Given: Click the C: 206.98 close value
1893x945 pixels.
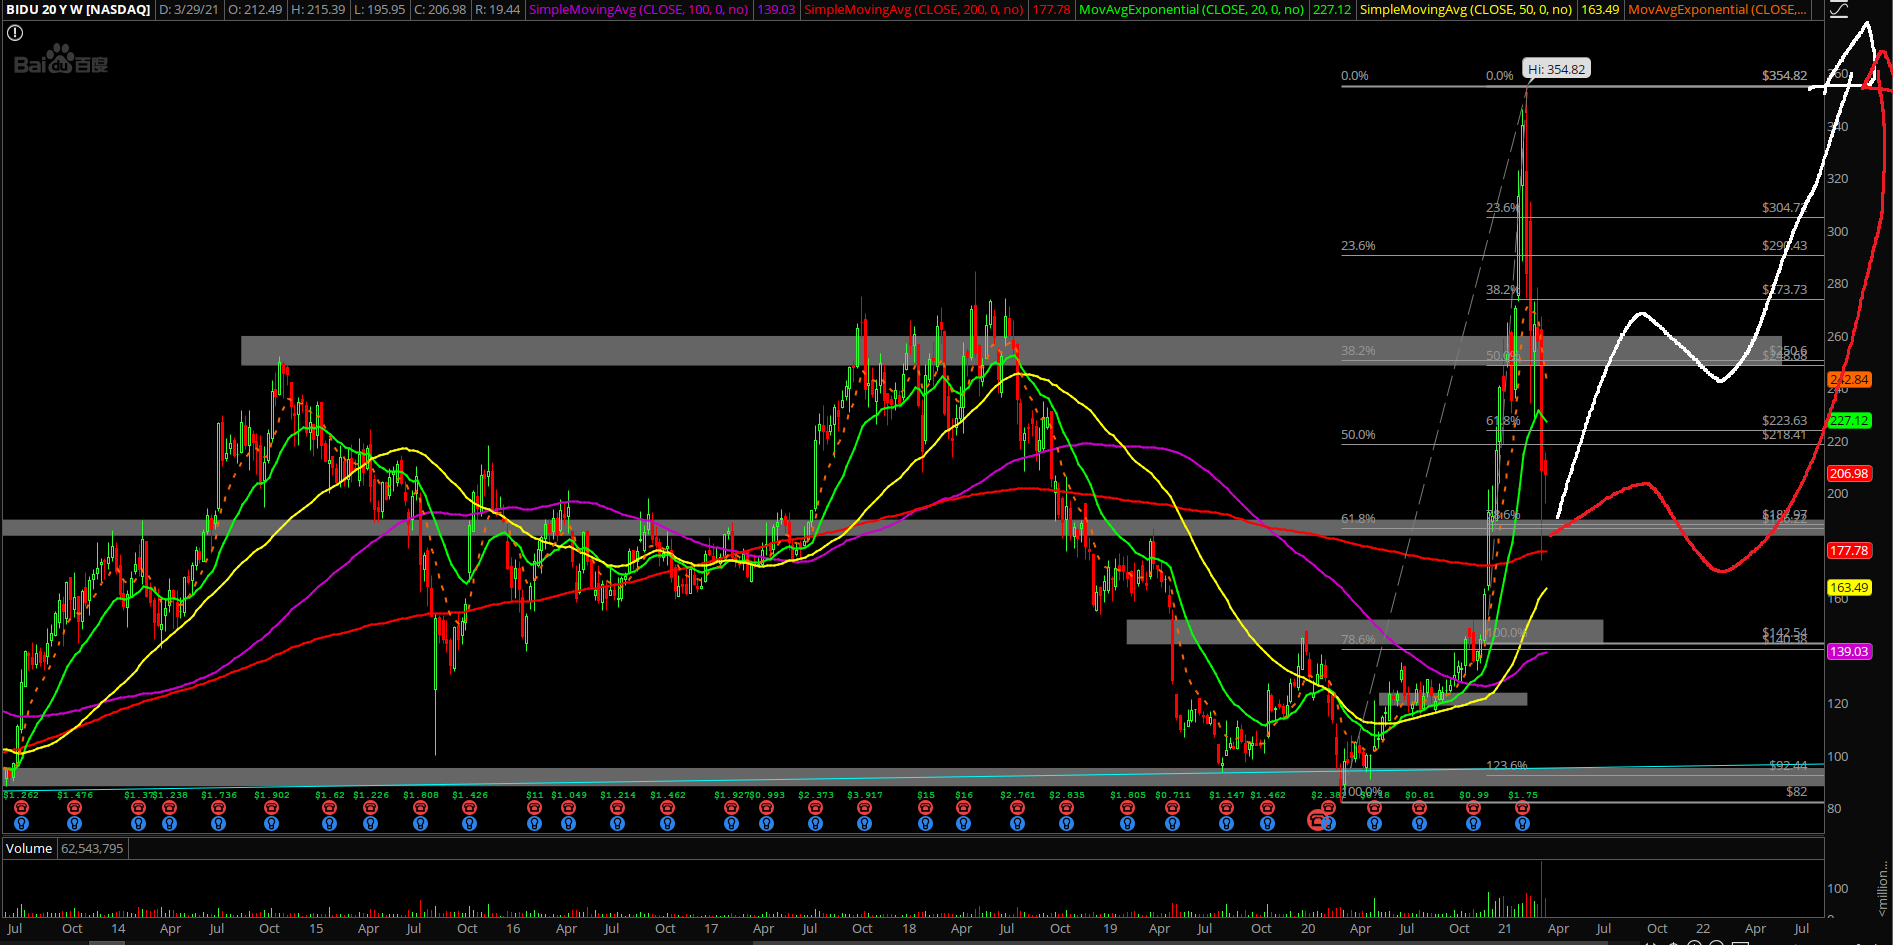Looking at the screenshot, I should click(x=440, y=10).
